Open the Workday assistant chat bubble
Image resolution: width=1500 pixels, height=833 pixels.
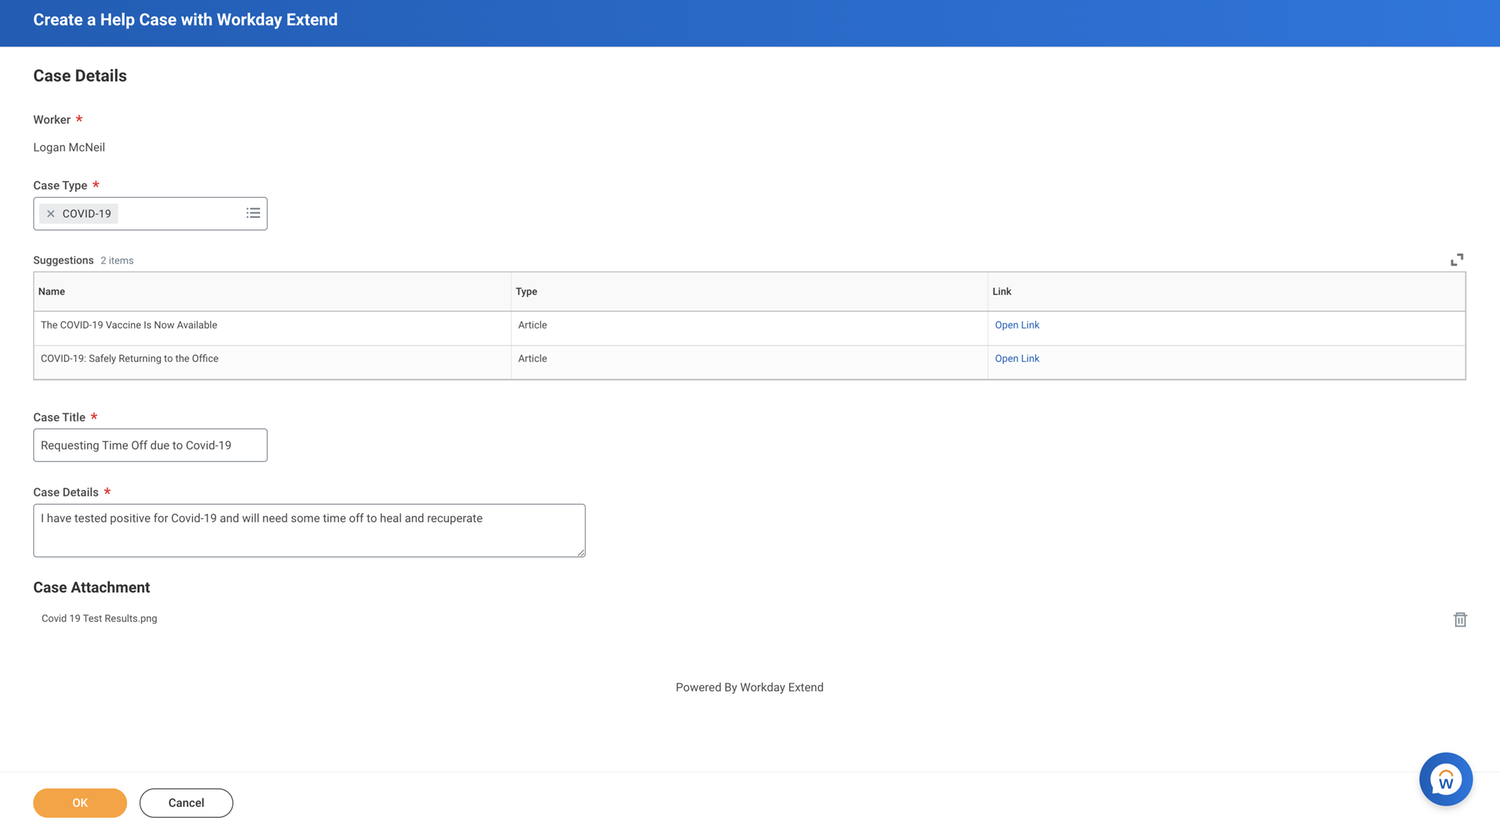(x=1445, y=779)
